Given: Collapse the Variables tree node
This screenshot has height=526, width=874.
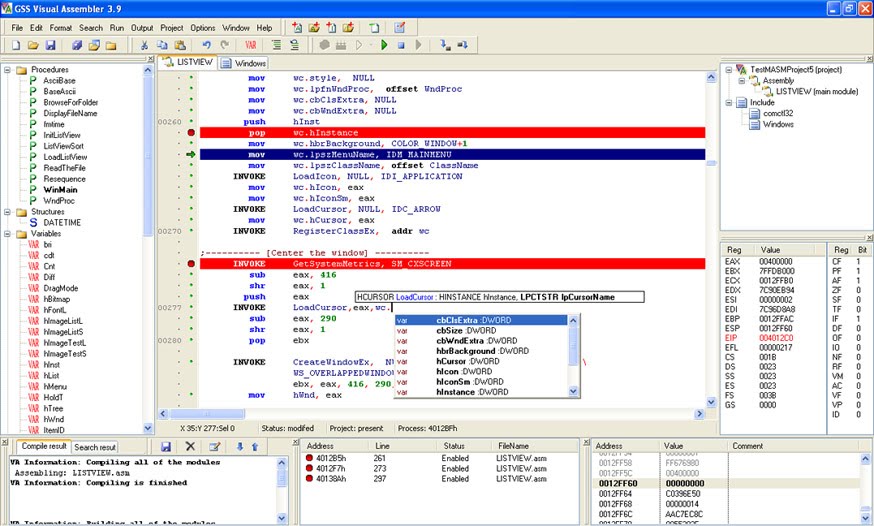Looking at the screenshot, I should tap(8, 234).
